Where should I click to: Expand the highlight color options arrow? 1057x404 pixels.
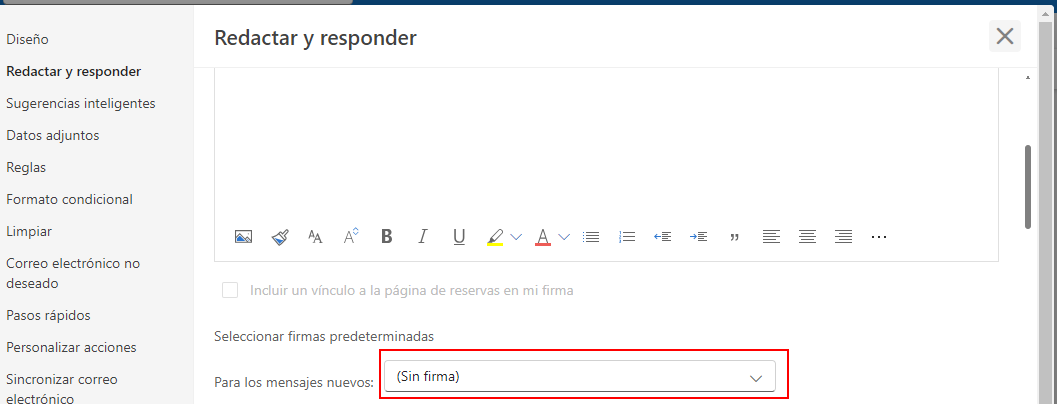coord(516,237)
